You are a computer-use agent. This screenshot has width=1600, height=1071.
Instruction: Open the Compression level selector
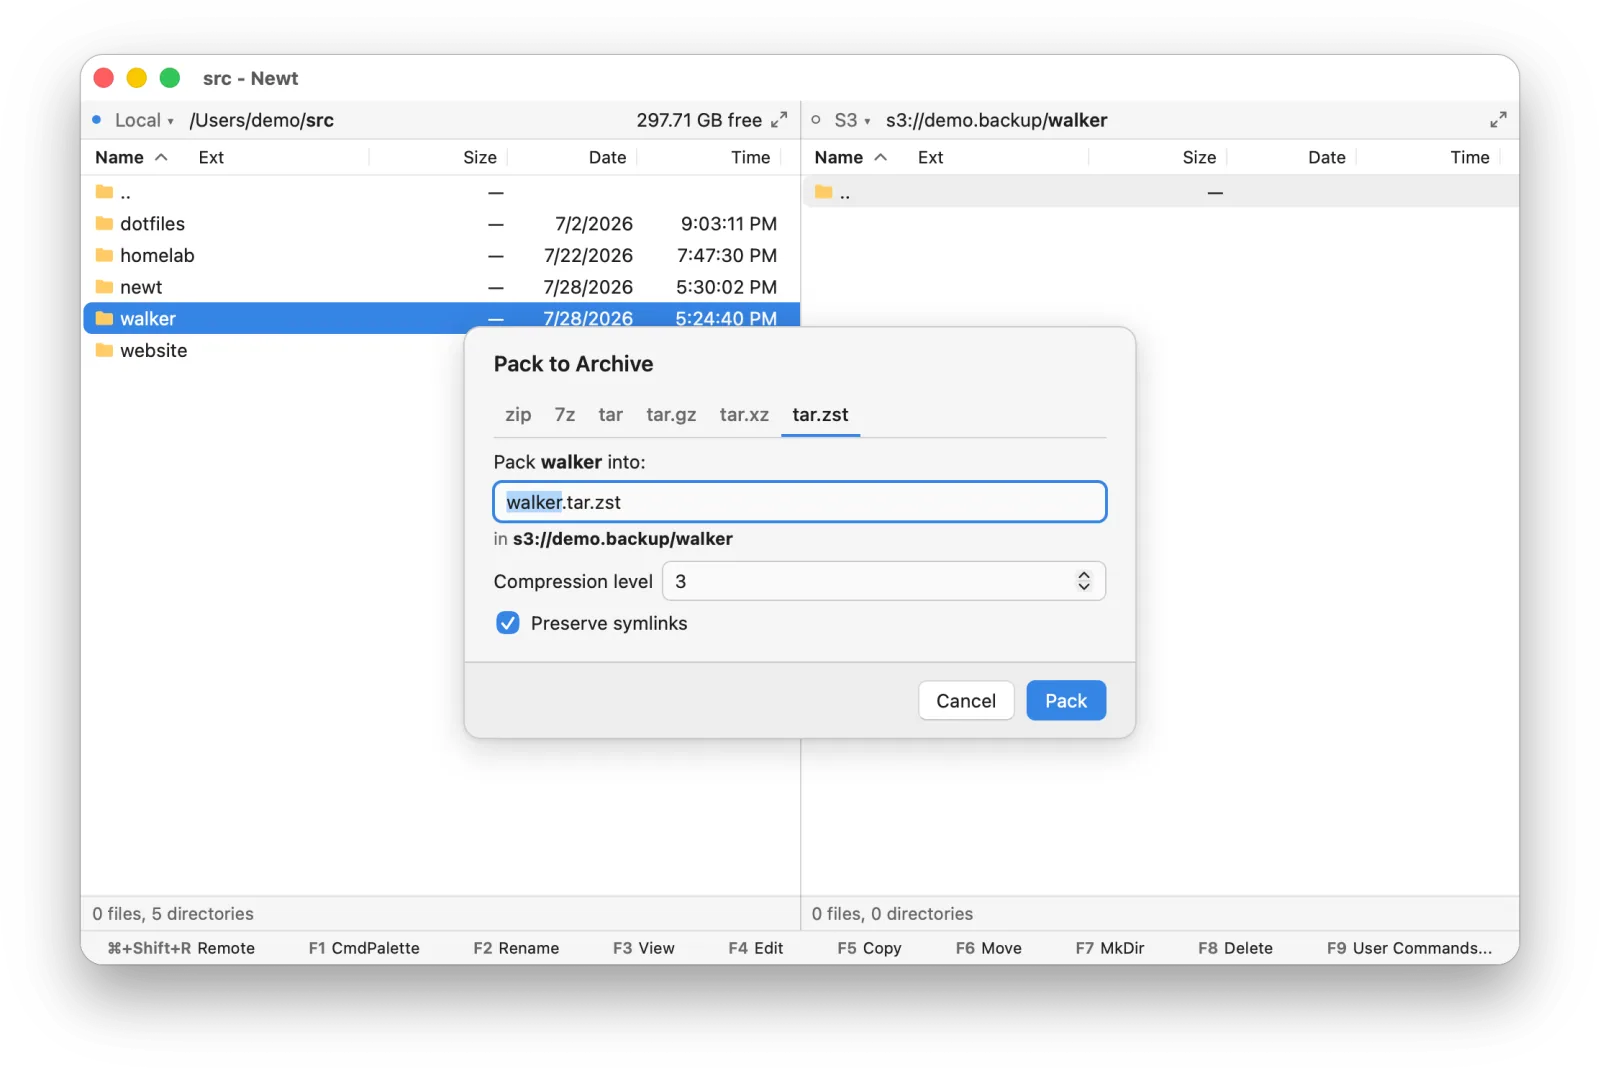884,581
